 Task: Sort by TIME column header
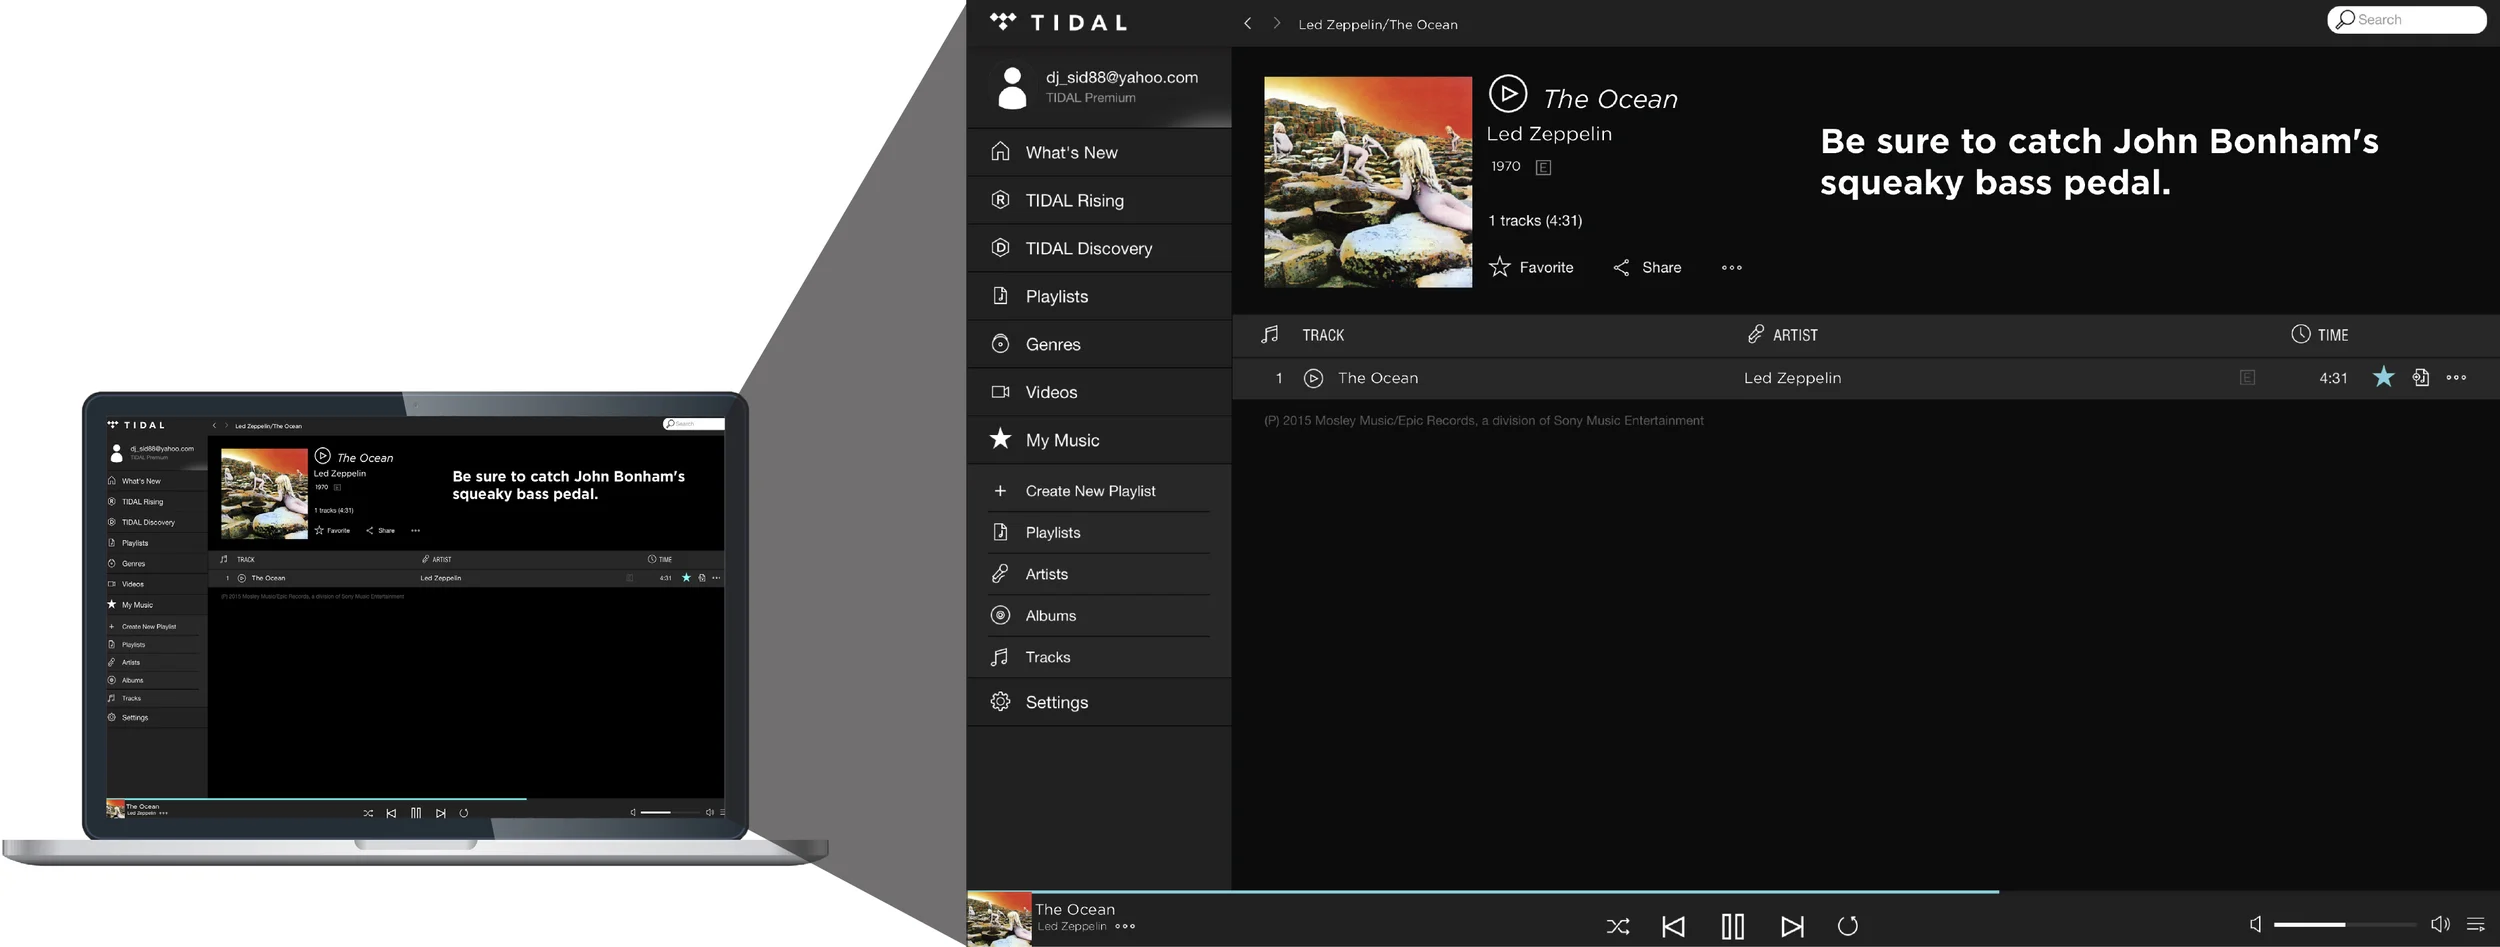pos(2319,335)
